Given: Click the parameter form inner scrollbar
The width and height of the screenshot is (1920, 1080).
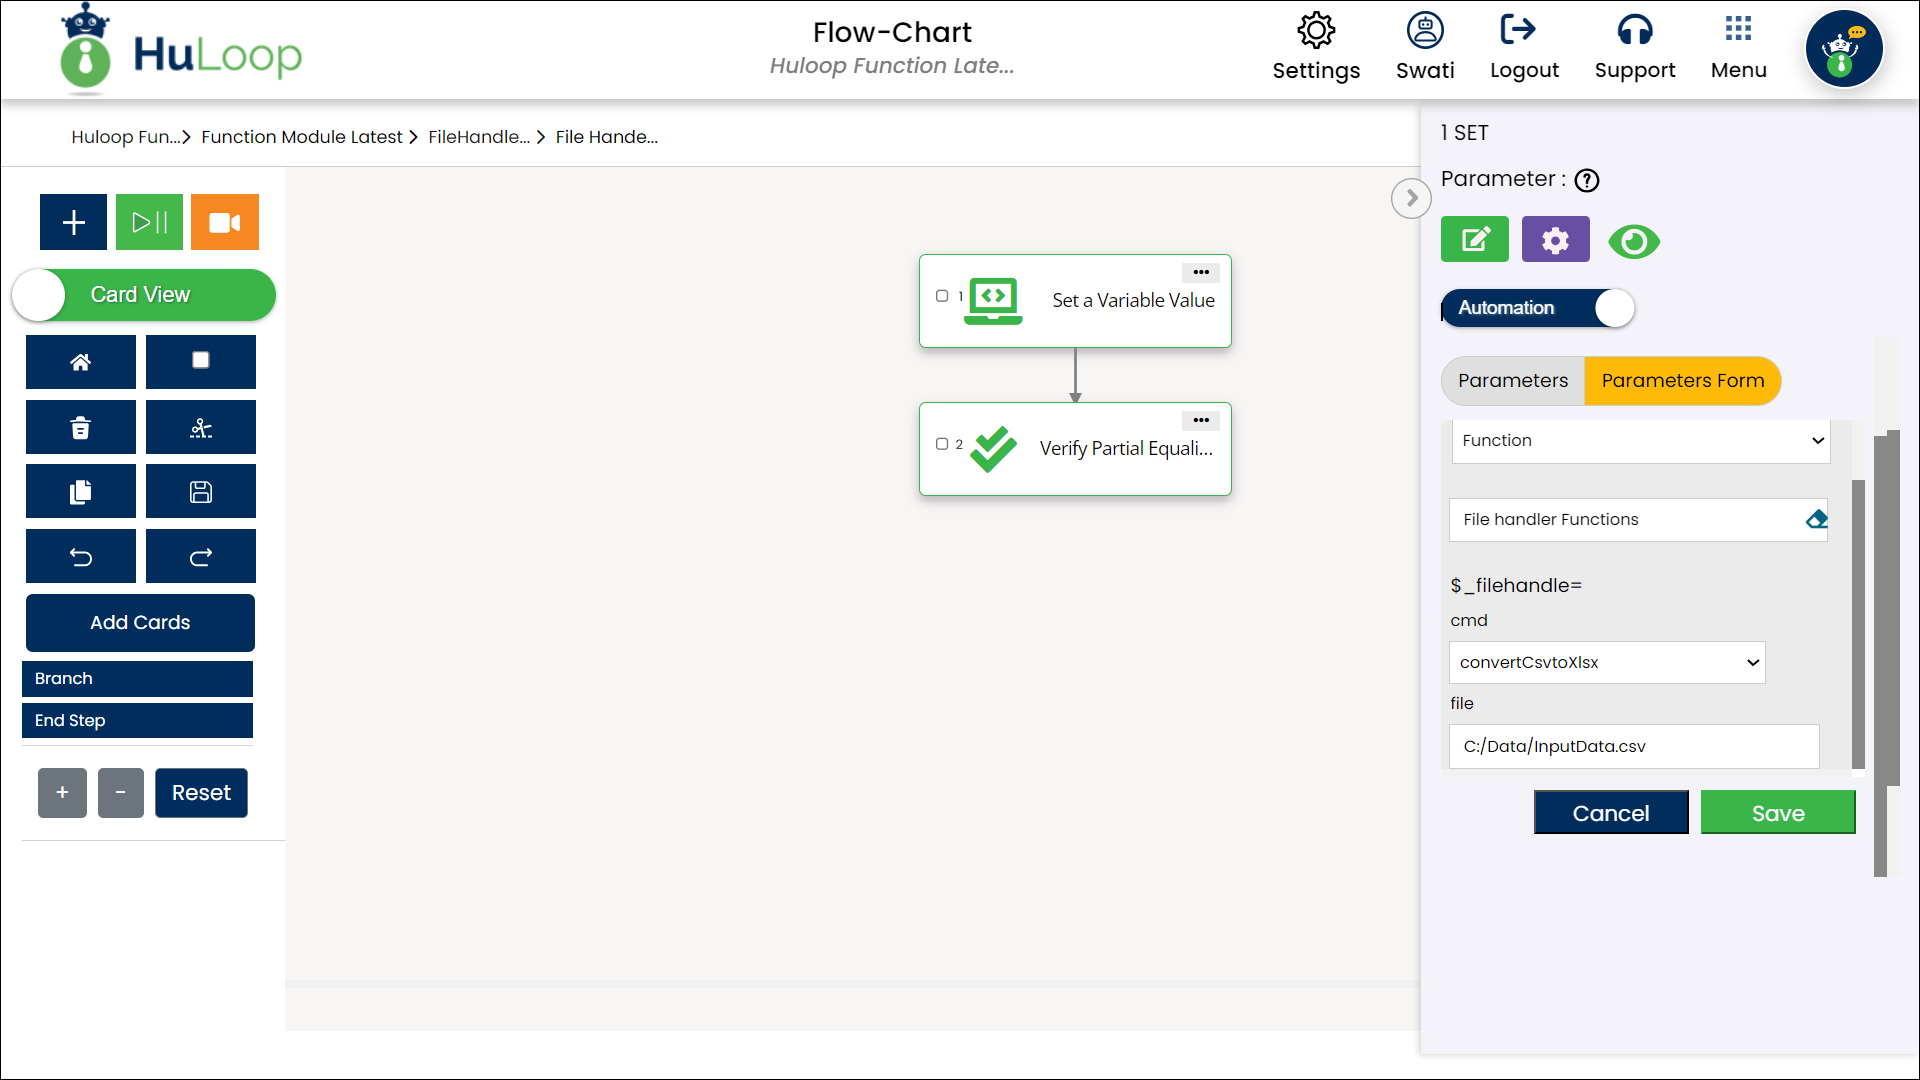Looking at the screenshot, I should 1858,623.
